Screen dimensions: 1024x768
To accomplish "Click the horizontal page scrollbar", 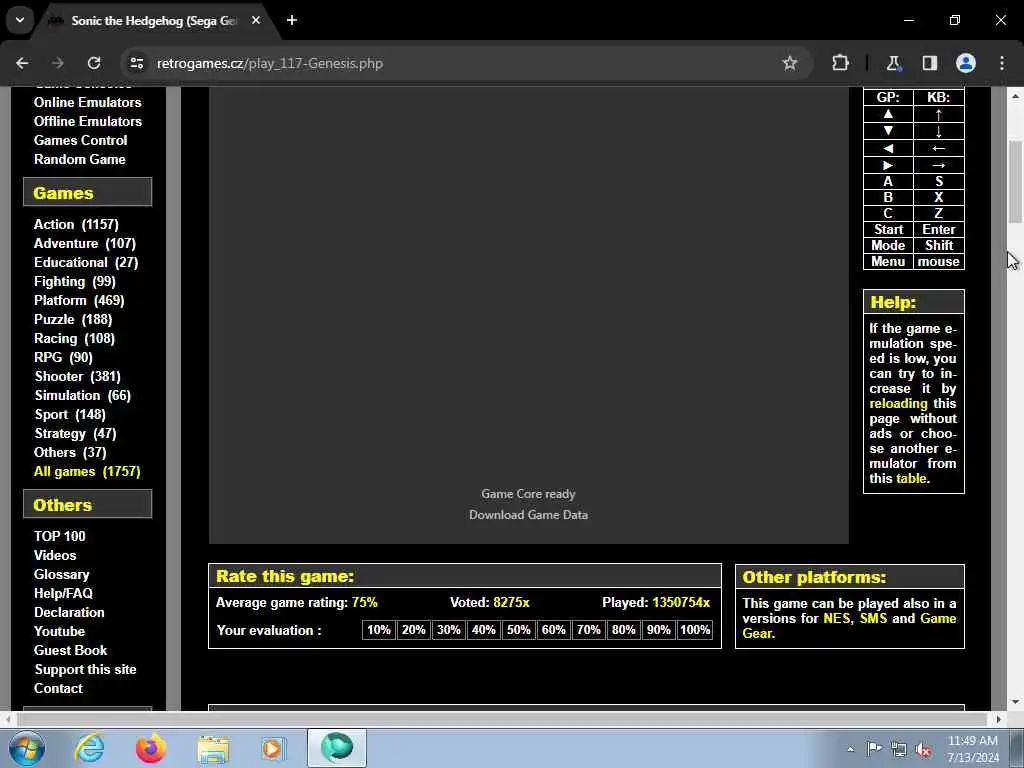I will point(502,719).
